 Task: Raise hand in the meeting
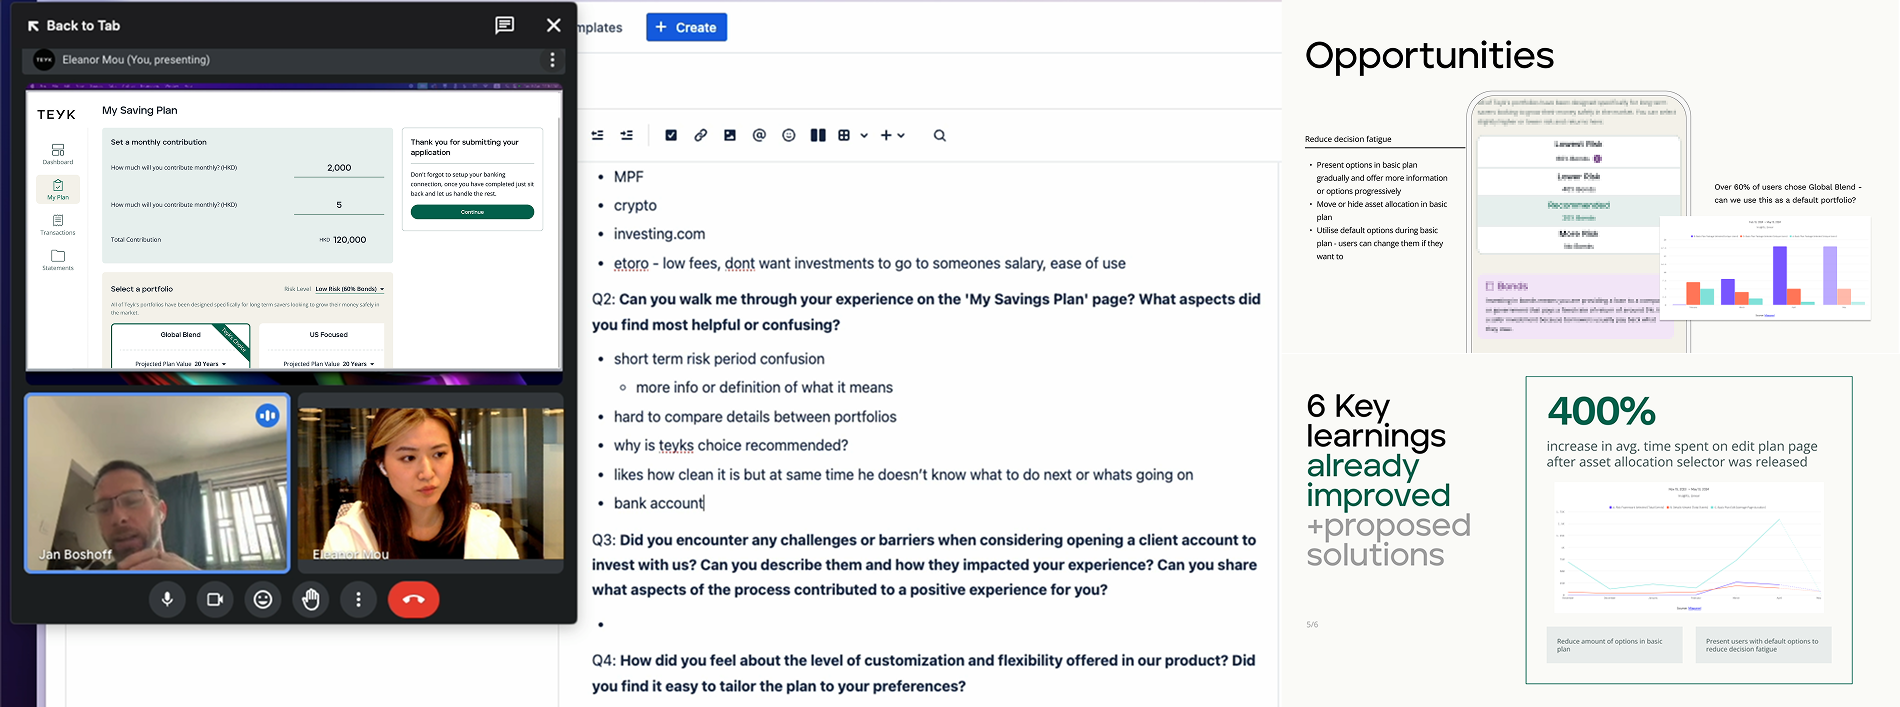(311, 599)
